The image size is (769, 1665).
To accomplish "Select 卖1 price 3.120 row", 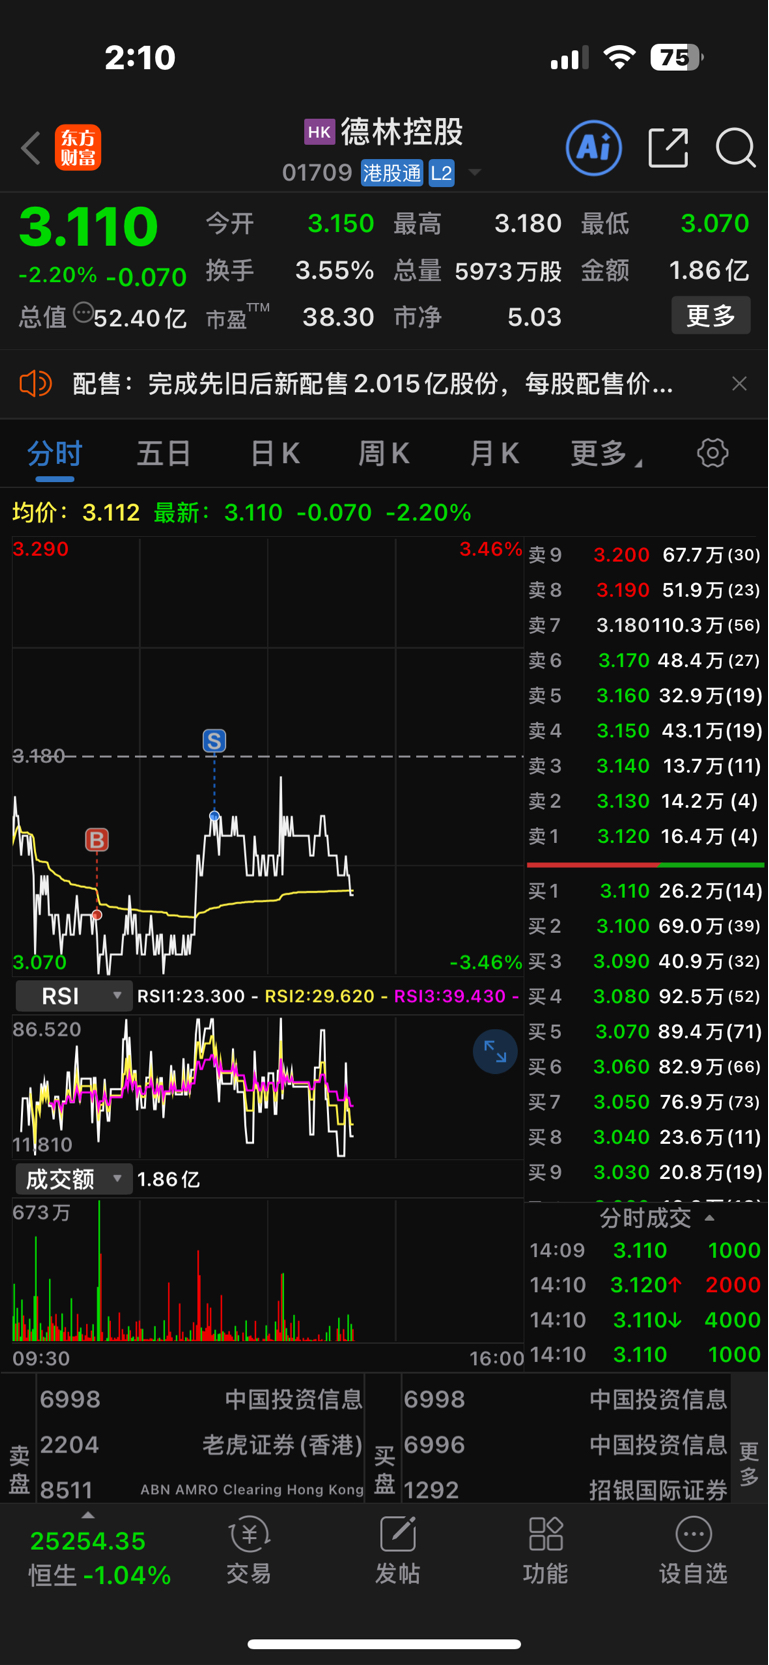I will [645, 836].
